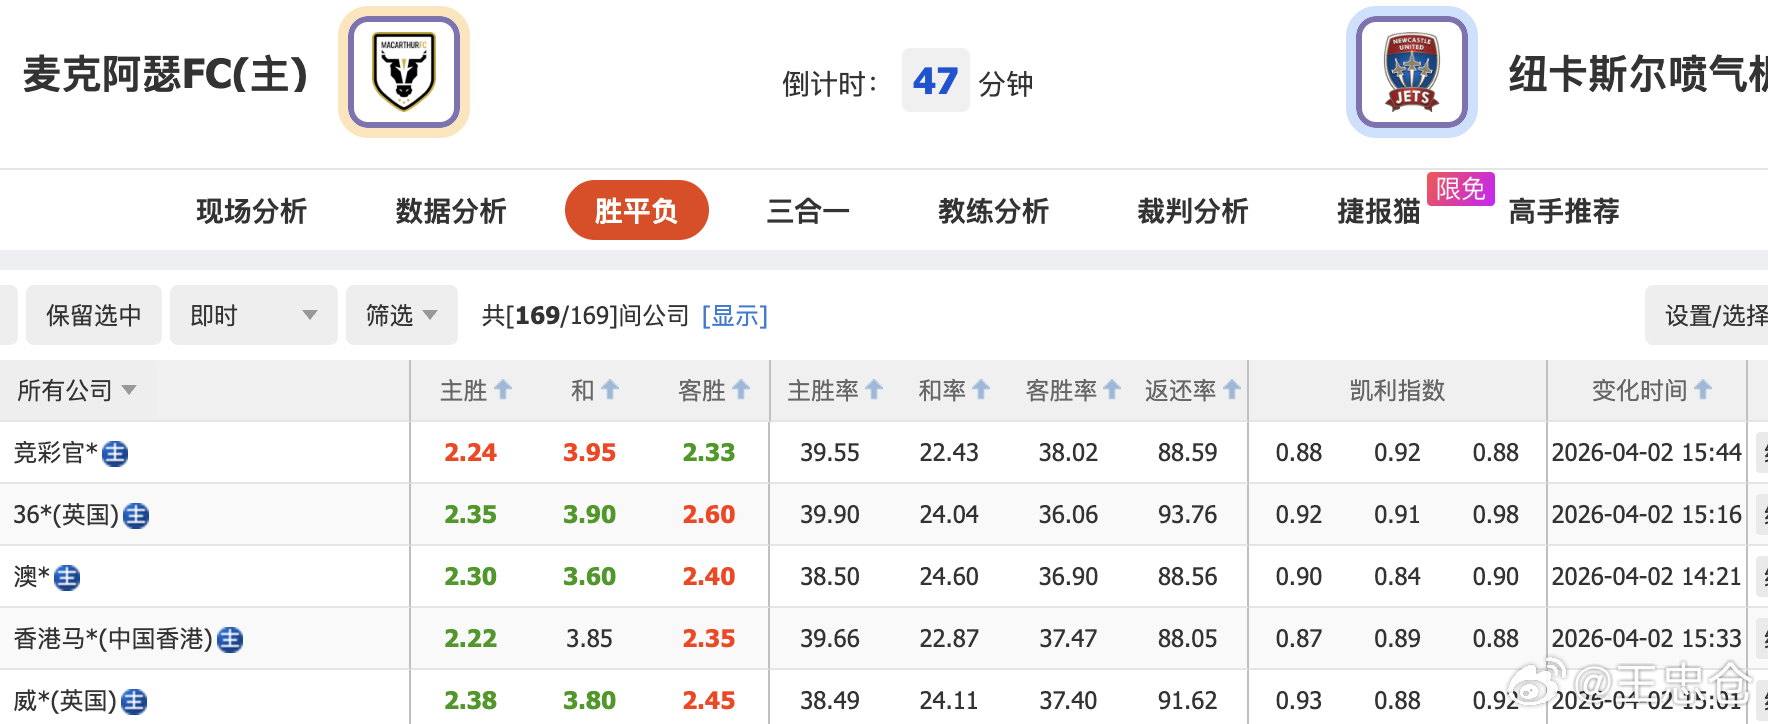Viewport: 1768px width, 724px height.
Task: Sort by 主胜率 arrow icon
Action: 874,390
